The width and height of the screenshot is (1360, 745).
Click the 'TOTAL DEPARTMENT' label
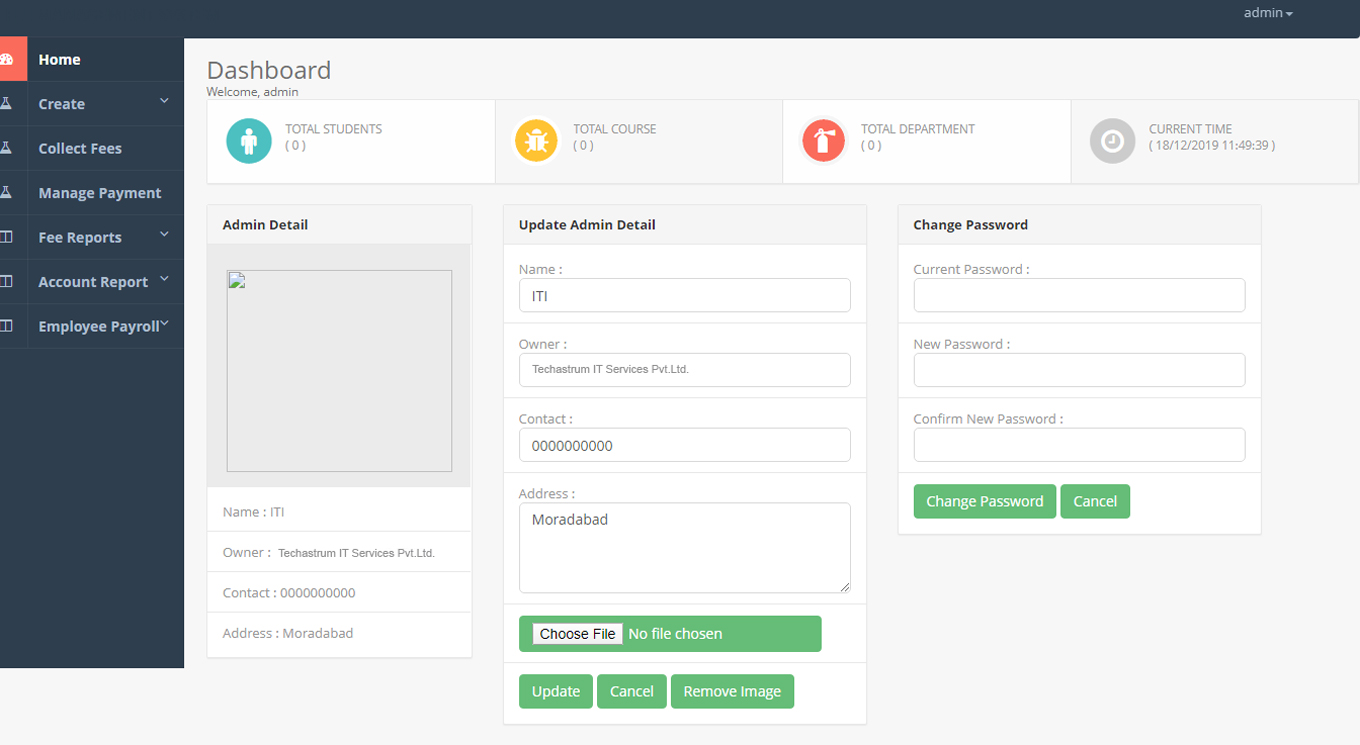pyautogui.click(x=918, y=129)
